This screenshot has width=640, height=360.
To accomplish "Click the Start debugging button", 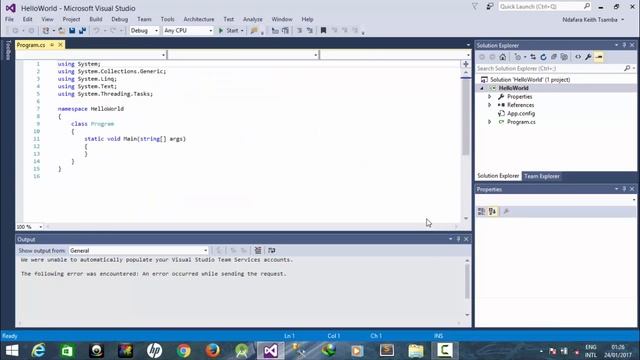I will pyautogui.click(x=228, y=31).
